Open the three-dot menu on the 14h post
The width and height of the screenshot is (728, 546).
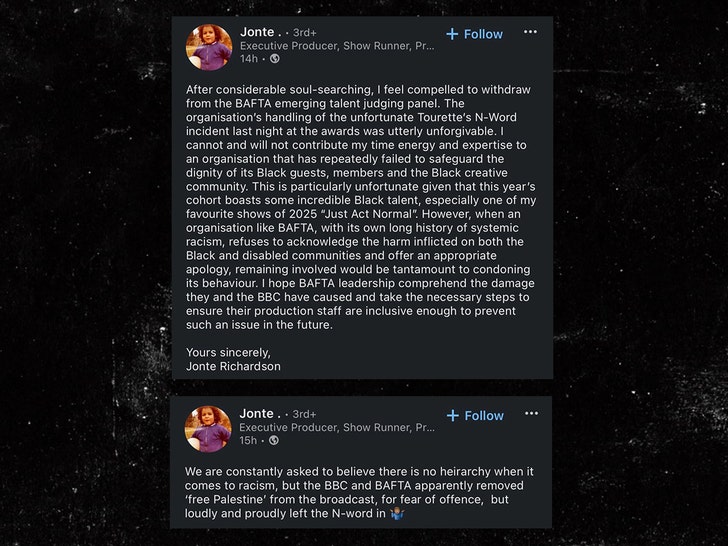[x=530, y=33]
